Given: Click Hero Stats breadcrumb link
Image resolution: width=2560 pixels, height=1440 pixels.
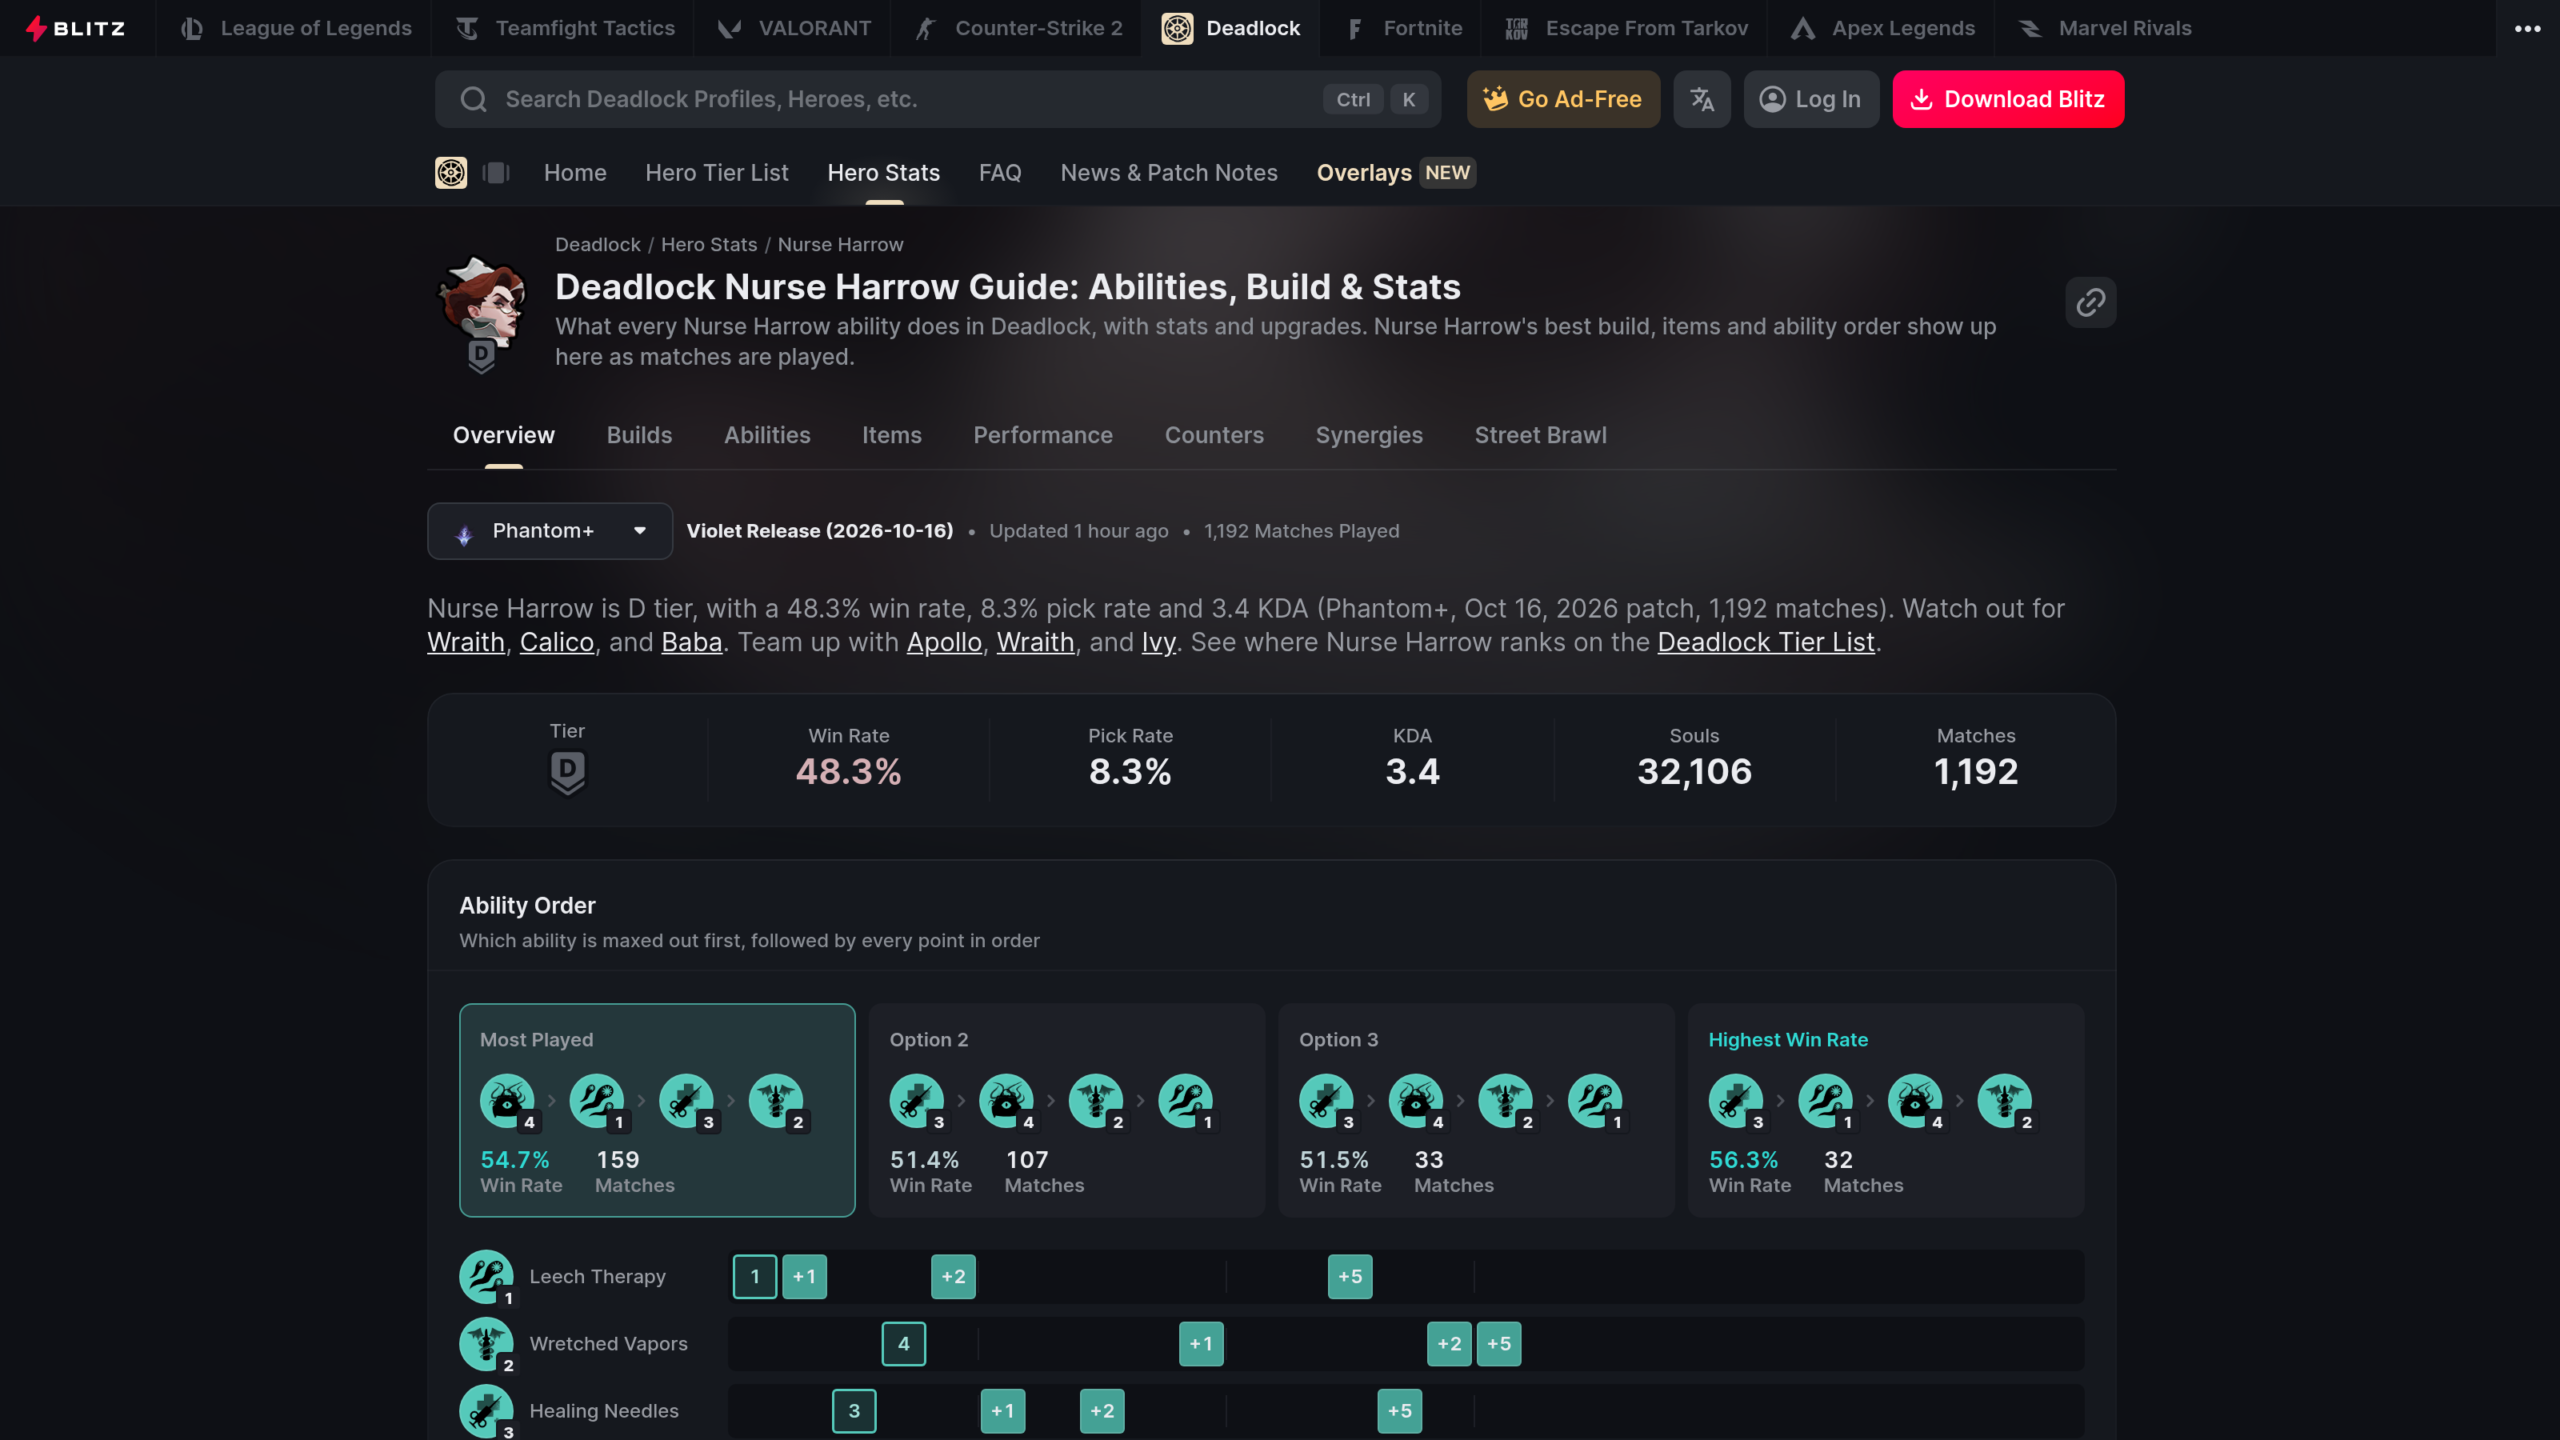Looking at the screenshot, I should pos(709,245).
